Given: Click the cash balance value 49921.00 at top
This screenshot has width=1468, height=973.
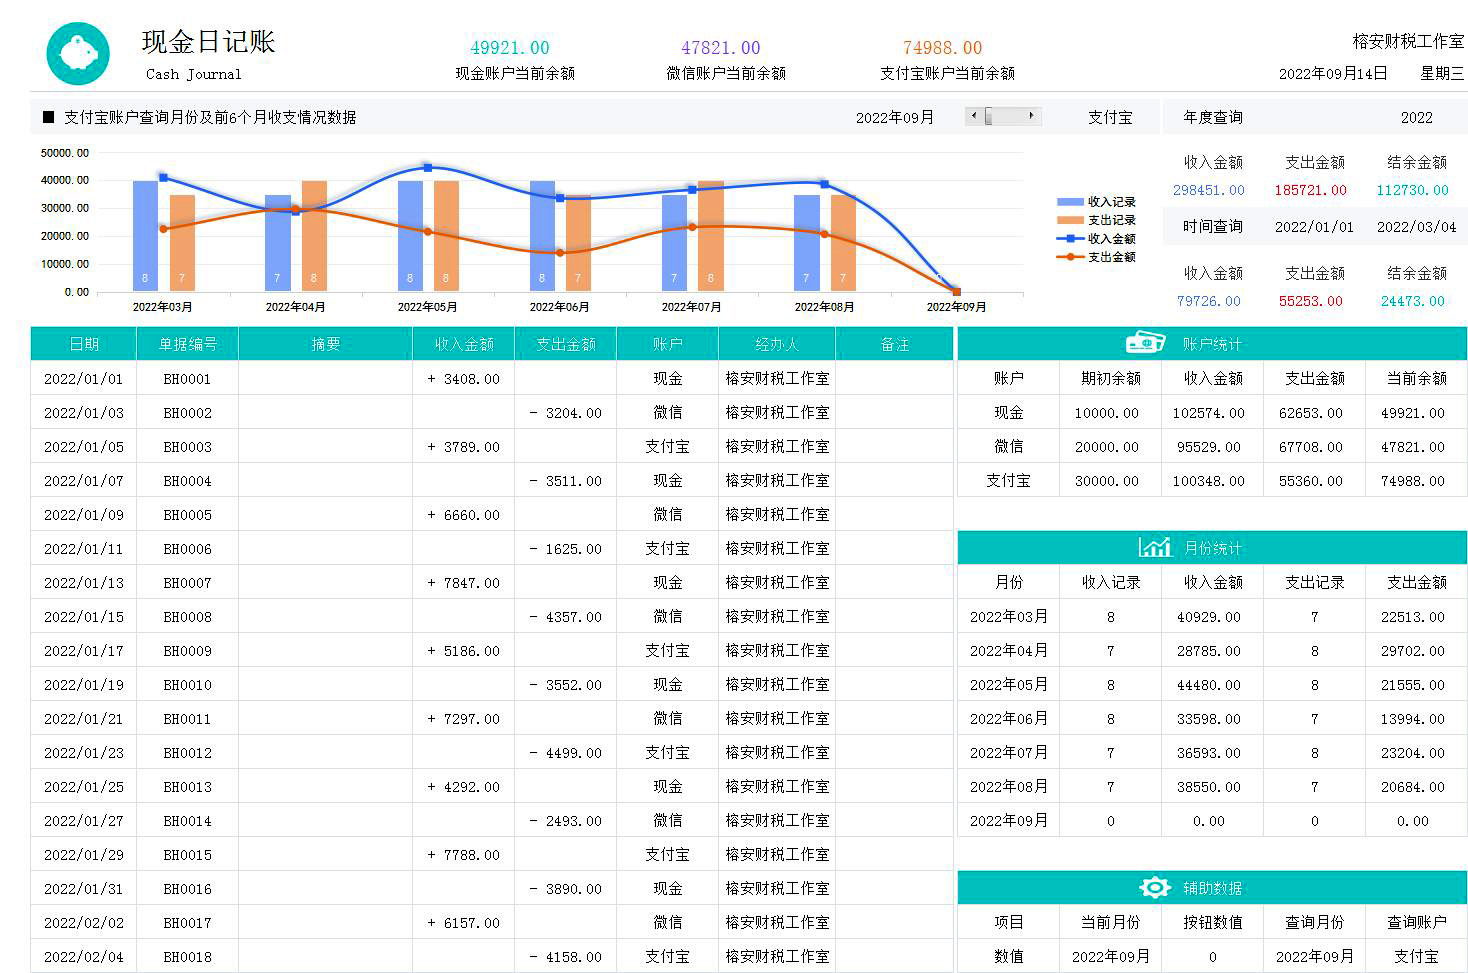Looking at the screenshot, I should tap(510, 48).
